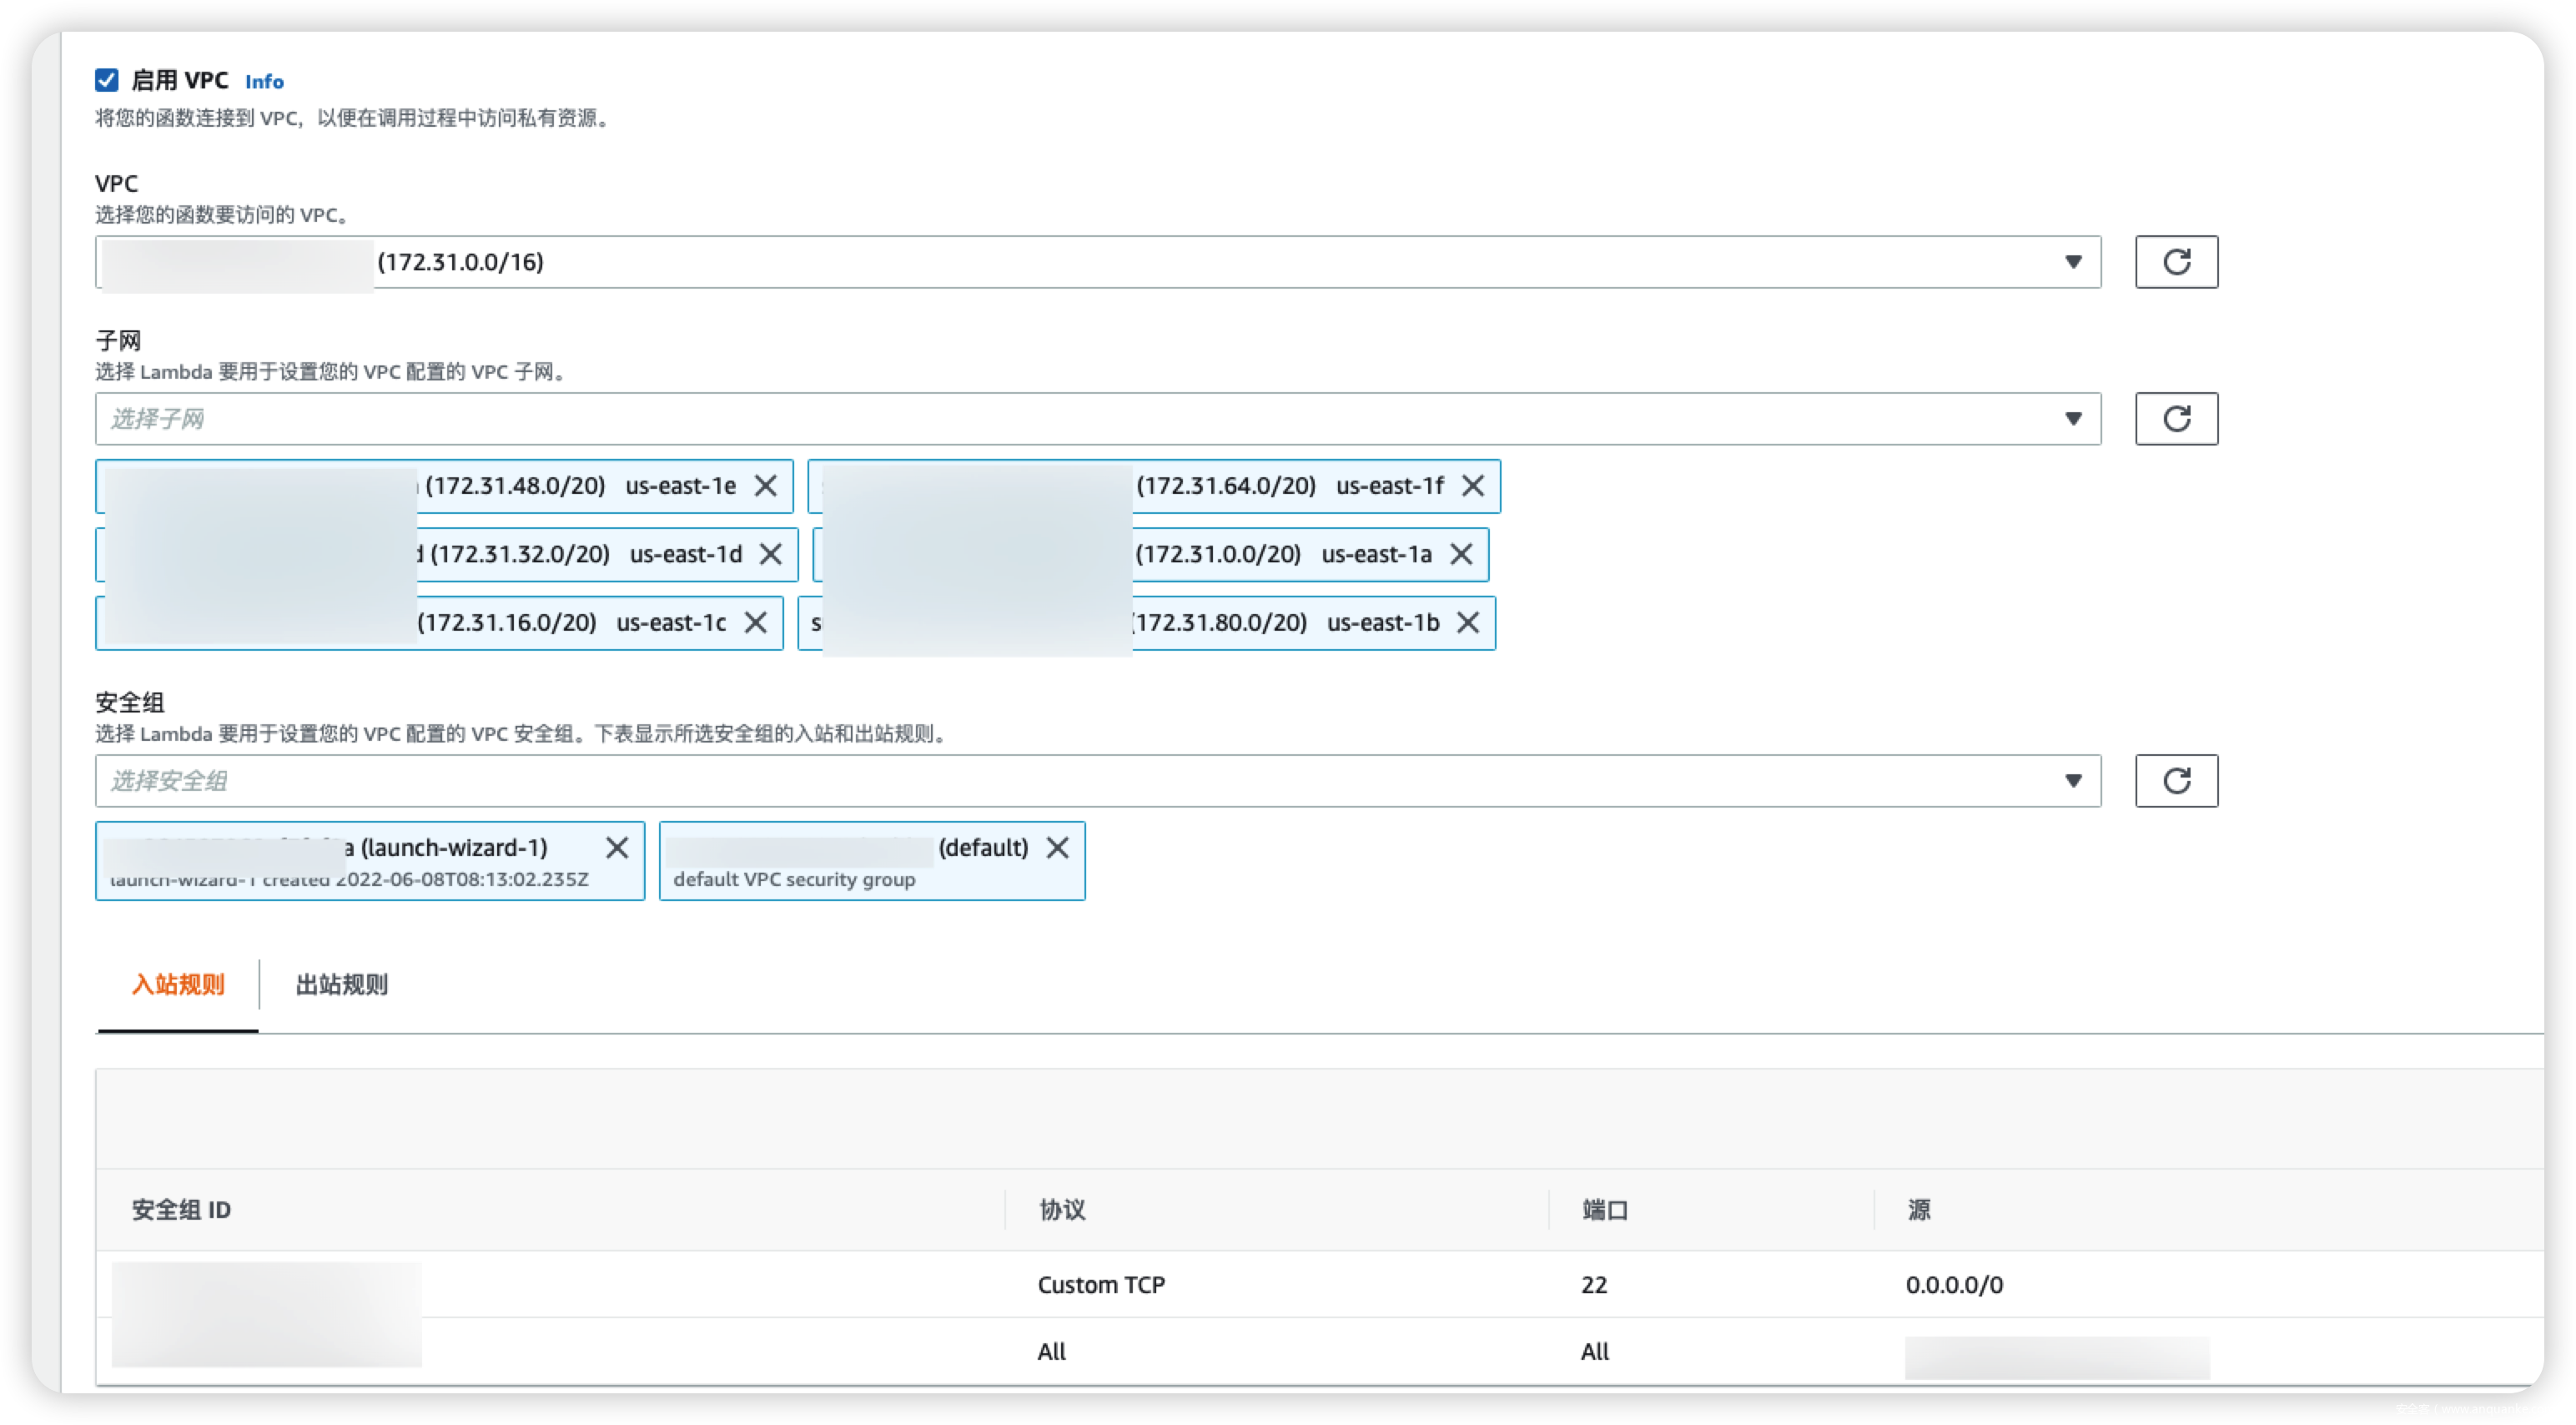Click refresh icon beside the security group dropdown
2576x1425 pixels.
2176,780
